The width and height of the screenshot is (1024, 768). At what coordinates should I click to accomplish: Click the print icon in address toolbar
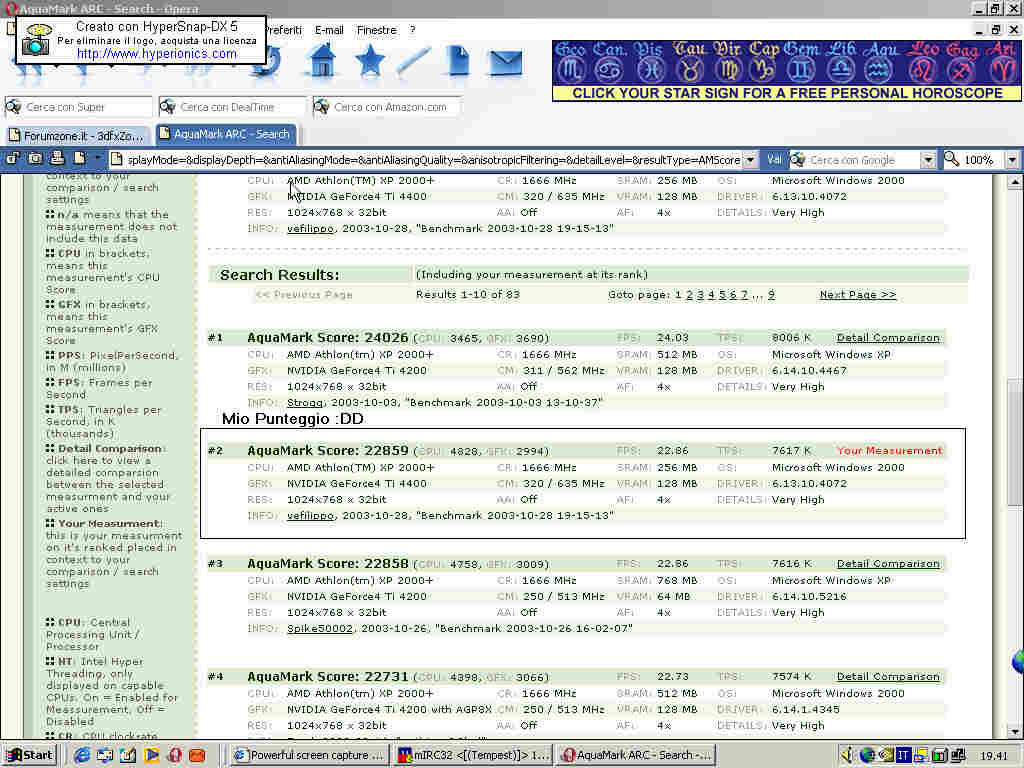pyautogui.click(x=57, y=159)
